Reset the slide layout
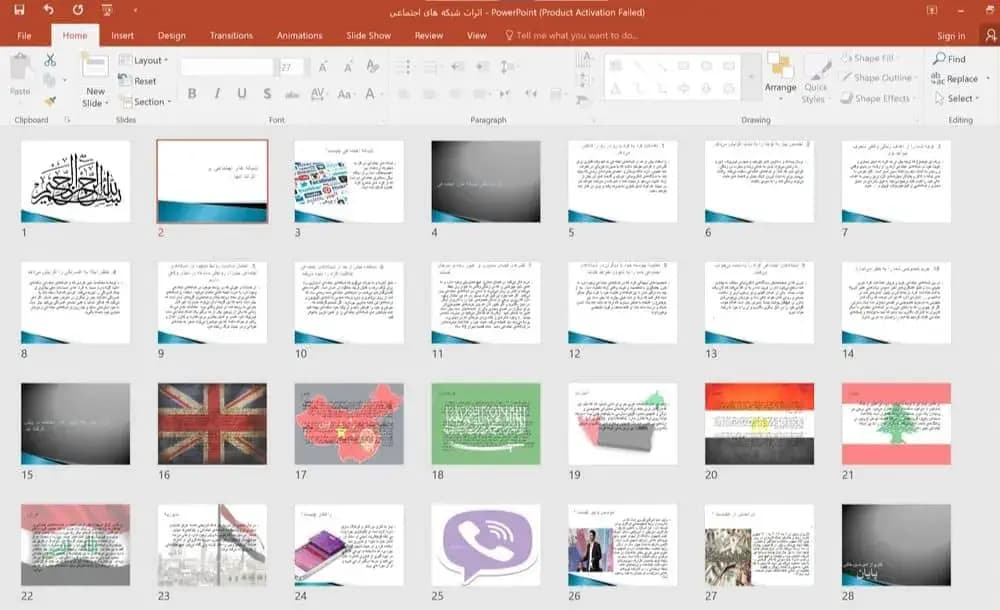The image size is (1000, 610). coord(138,81)
